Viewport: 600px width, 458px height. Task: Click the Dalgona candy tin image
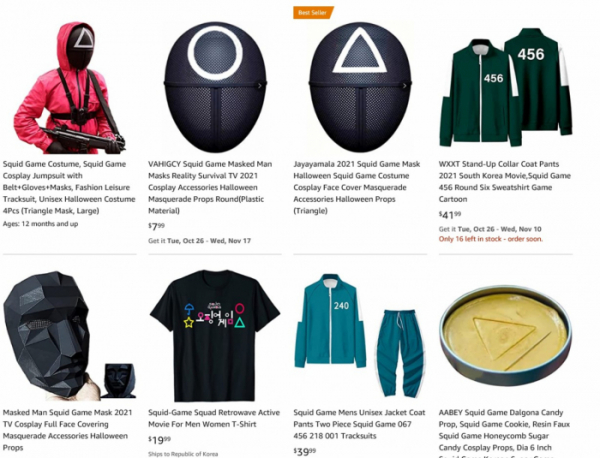[505, 336]
